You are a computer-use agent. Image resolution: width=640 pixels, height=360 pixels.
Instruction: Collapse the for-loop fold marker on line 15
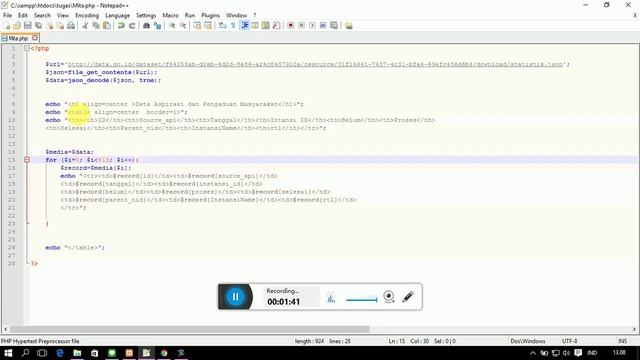point(27,160)
